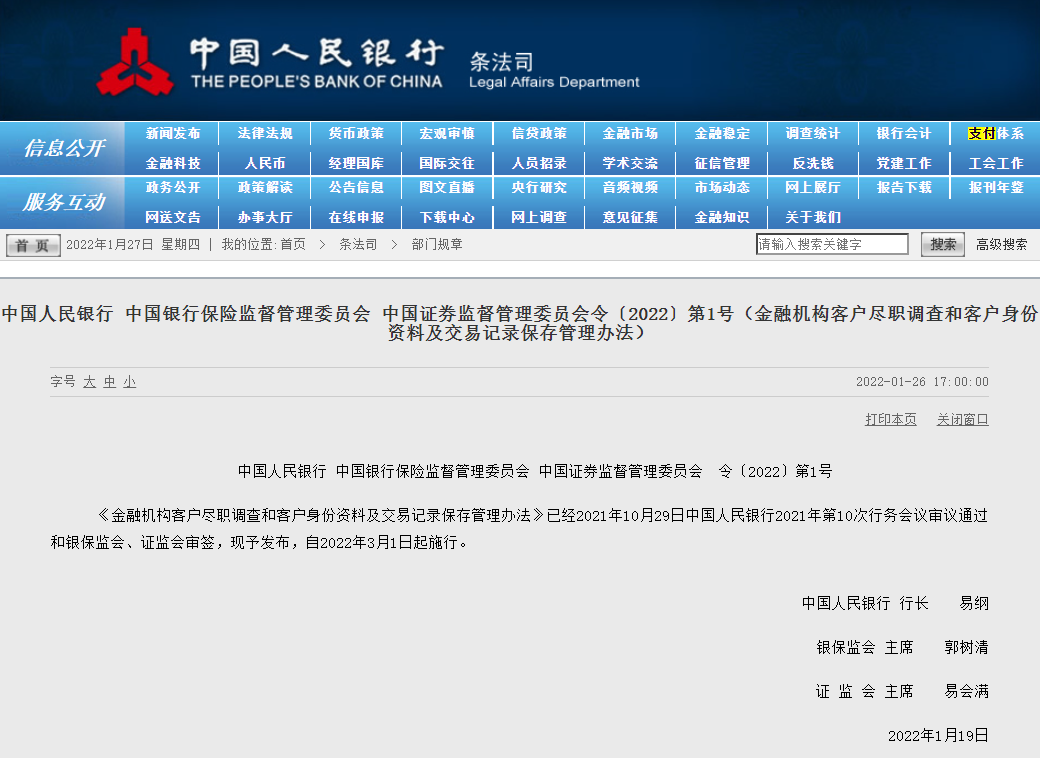Open 信贷政策 menu entry
1040x758 pixels.
pos(539,133)
